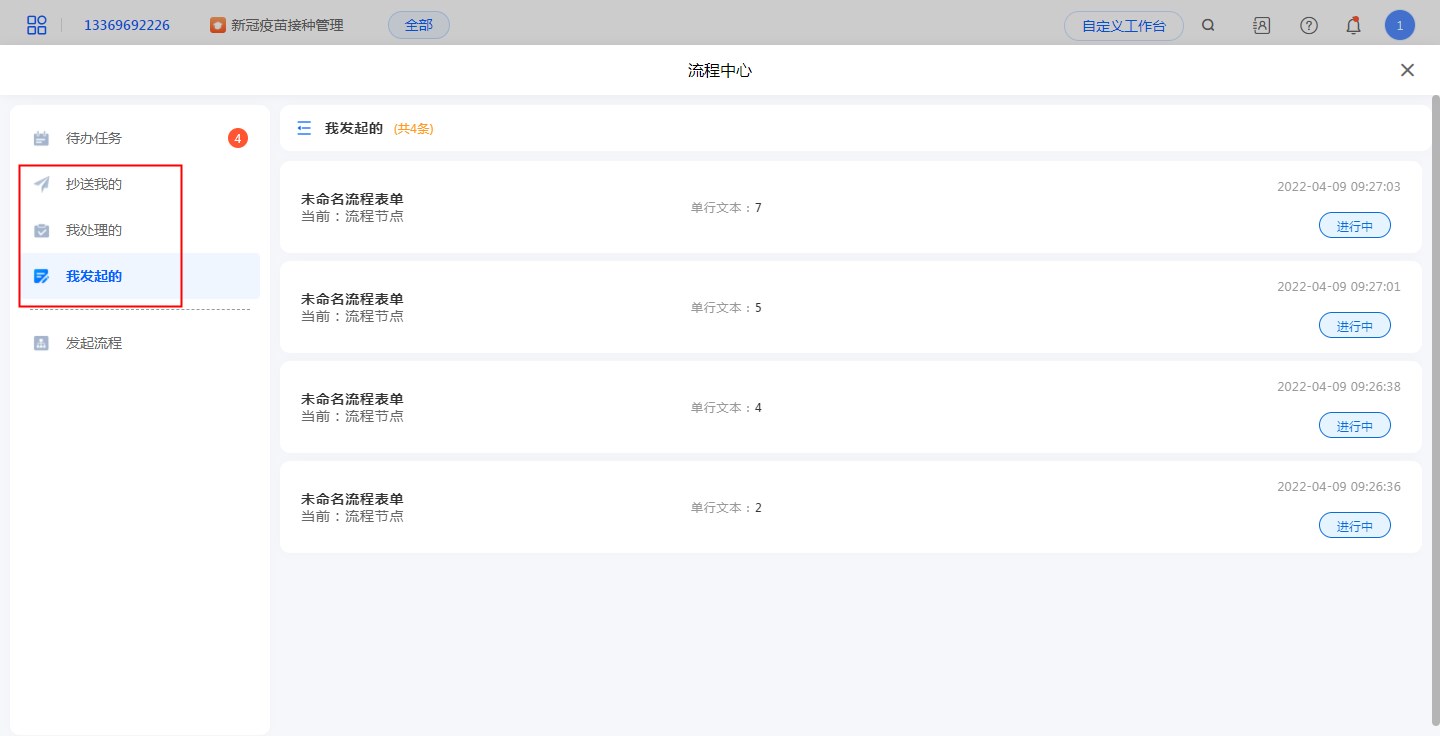Open the process entry with 单行文本：5

850,307
